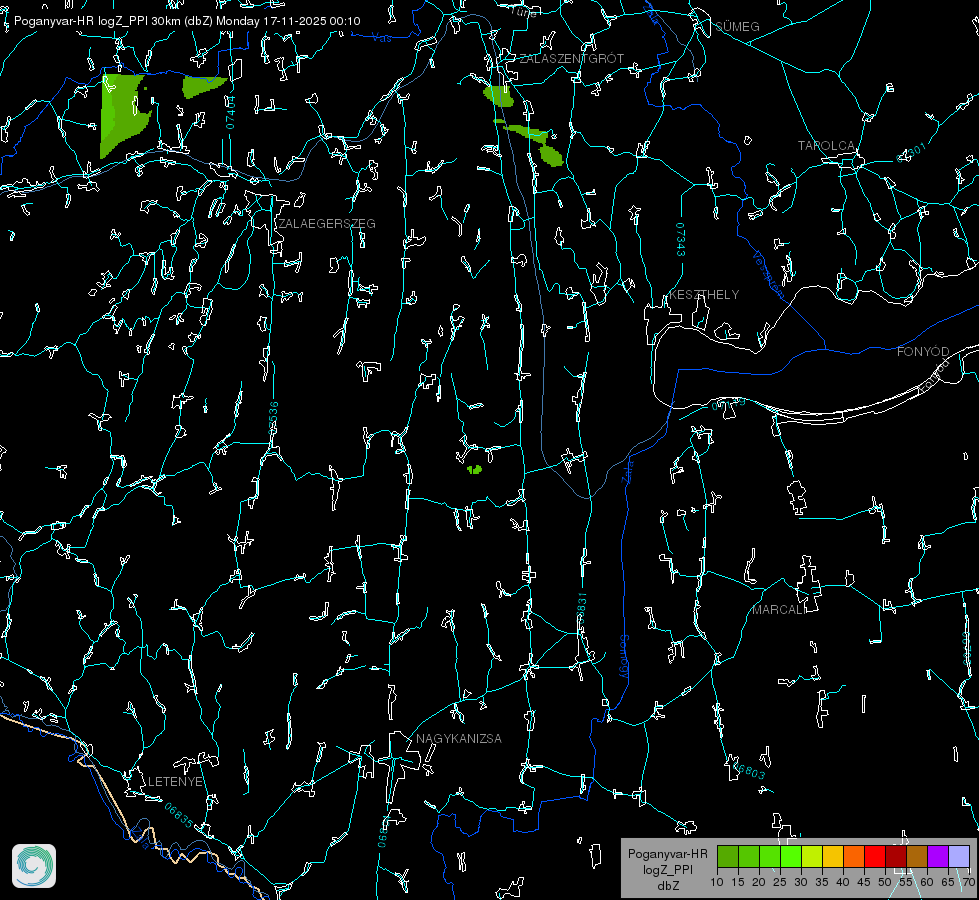The image size is (979, 900).
Task: Click the LETENYE city label
Action: click(175, 781)
